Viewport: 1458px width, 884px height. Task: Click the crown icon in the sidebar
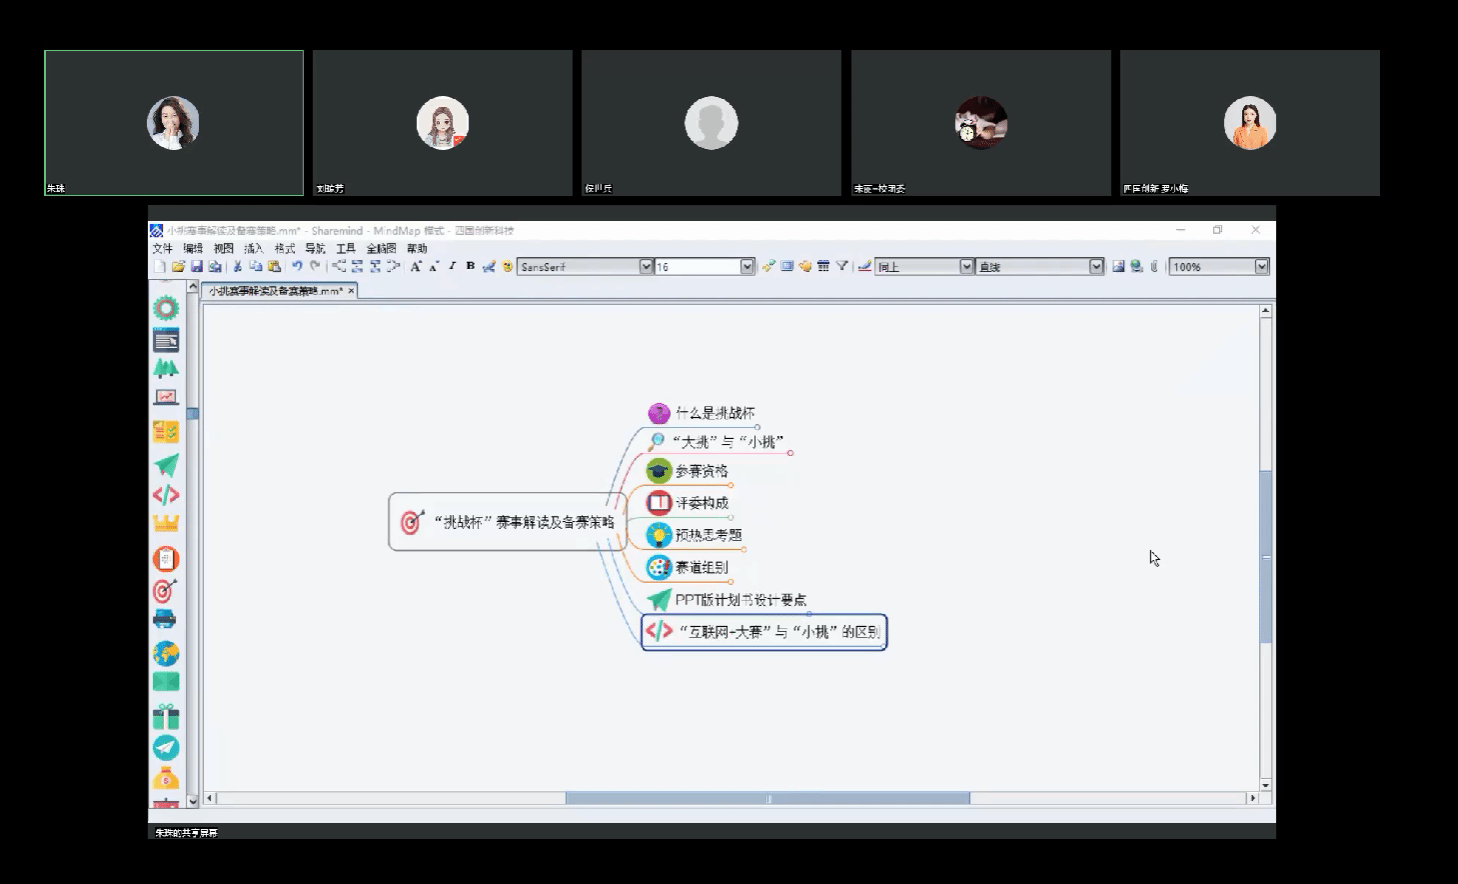tap(165, 524)
